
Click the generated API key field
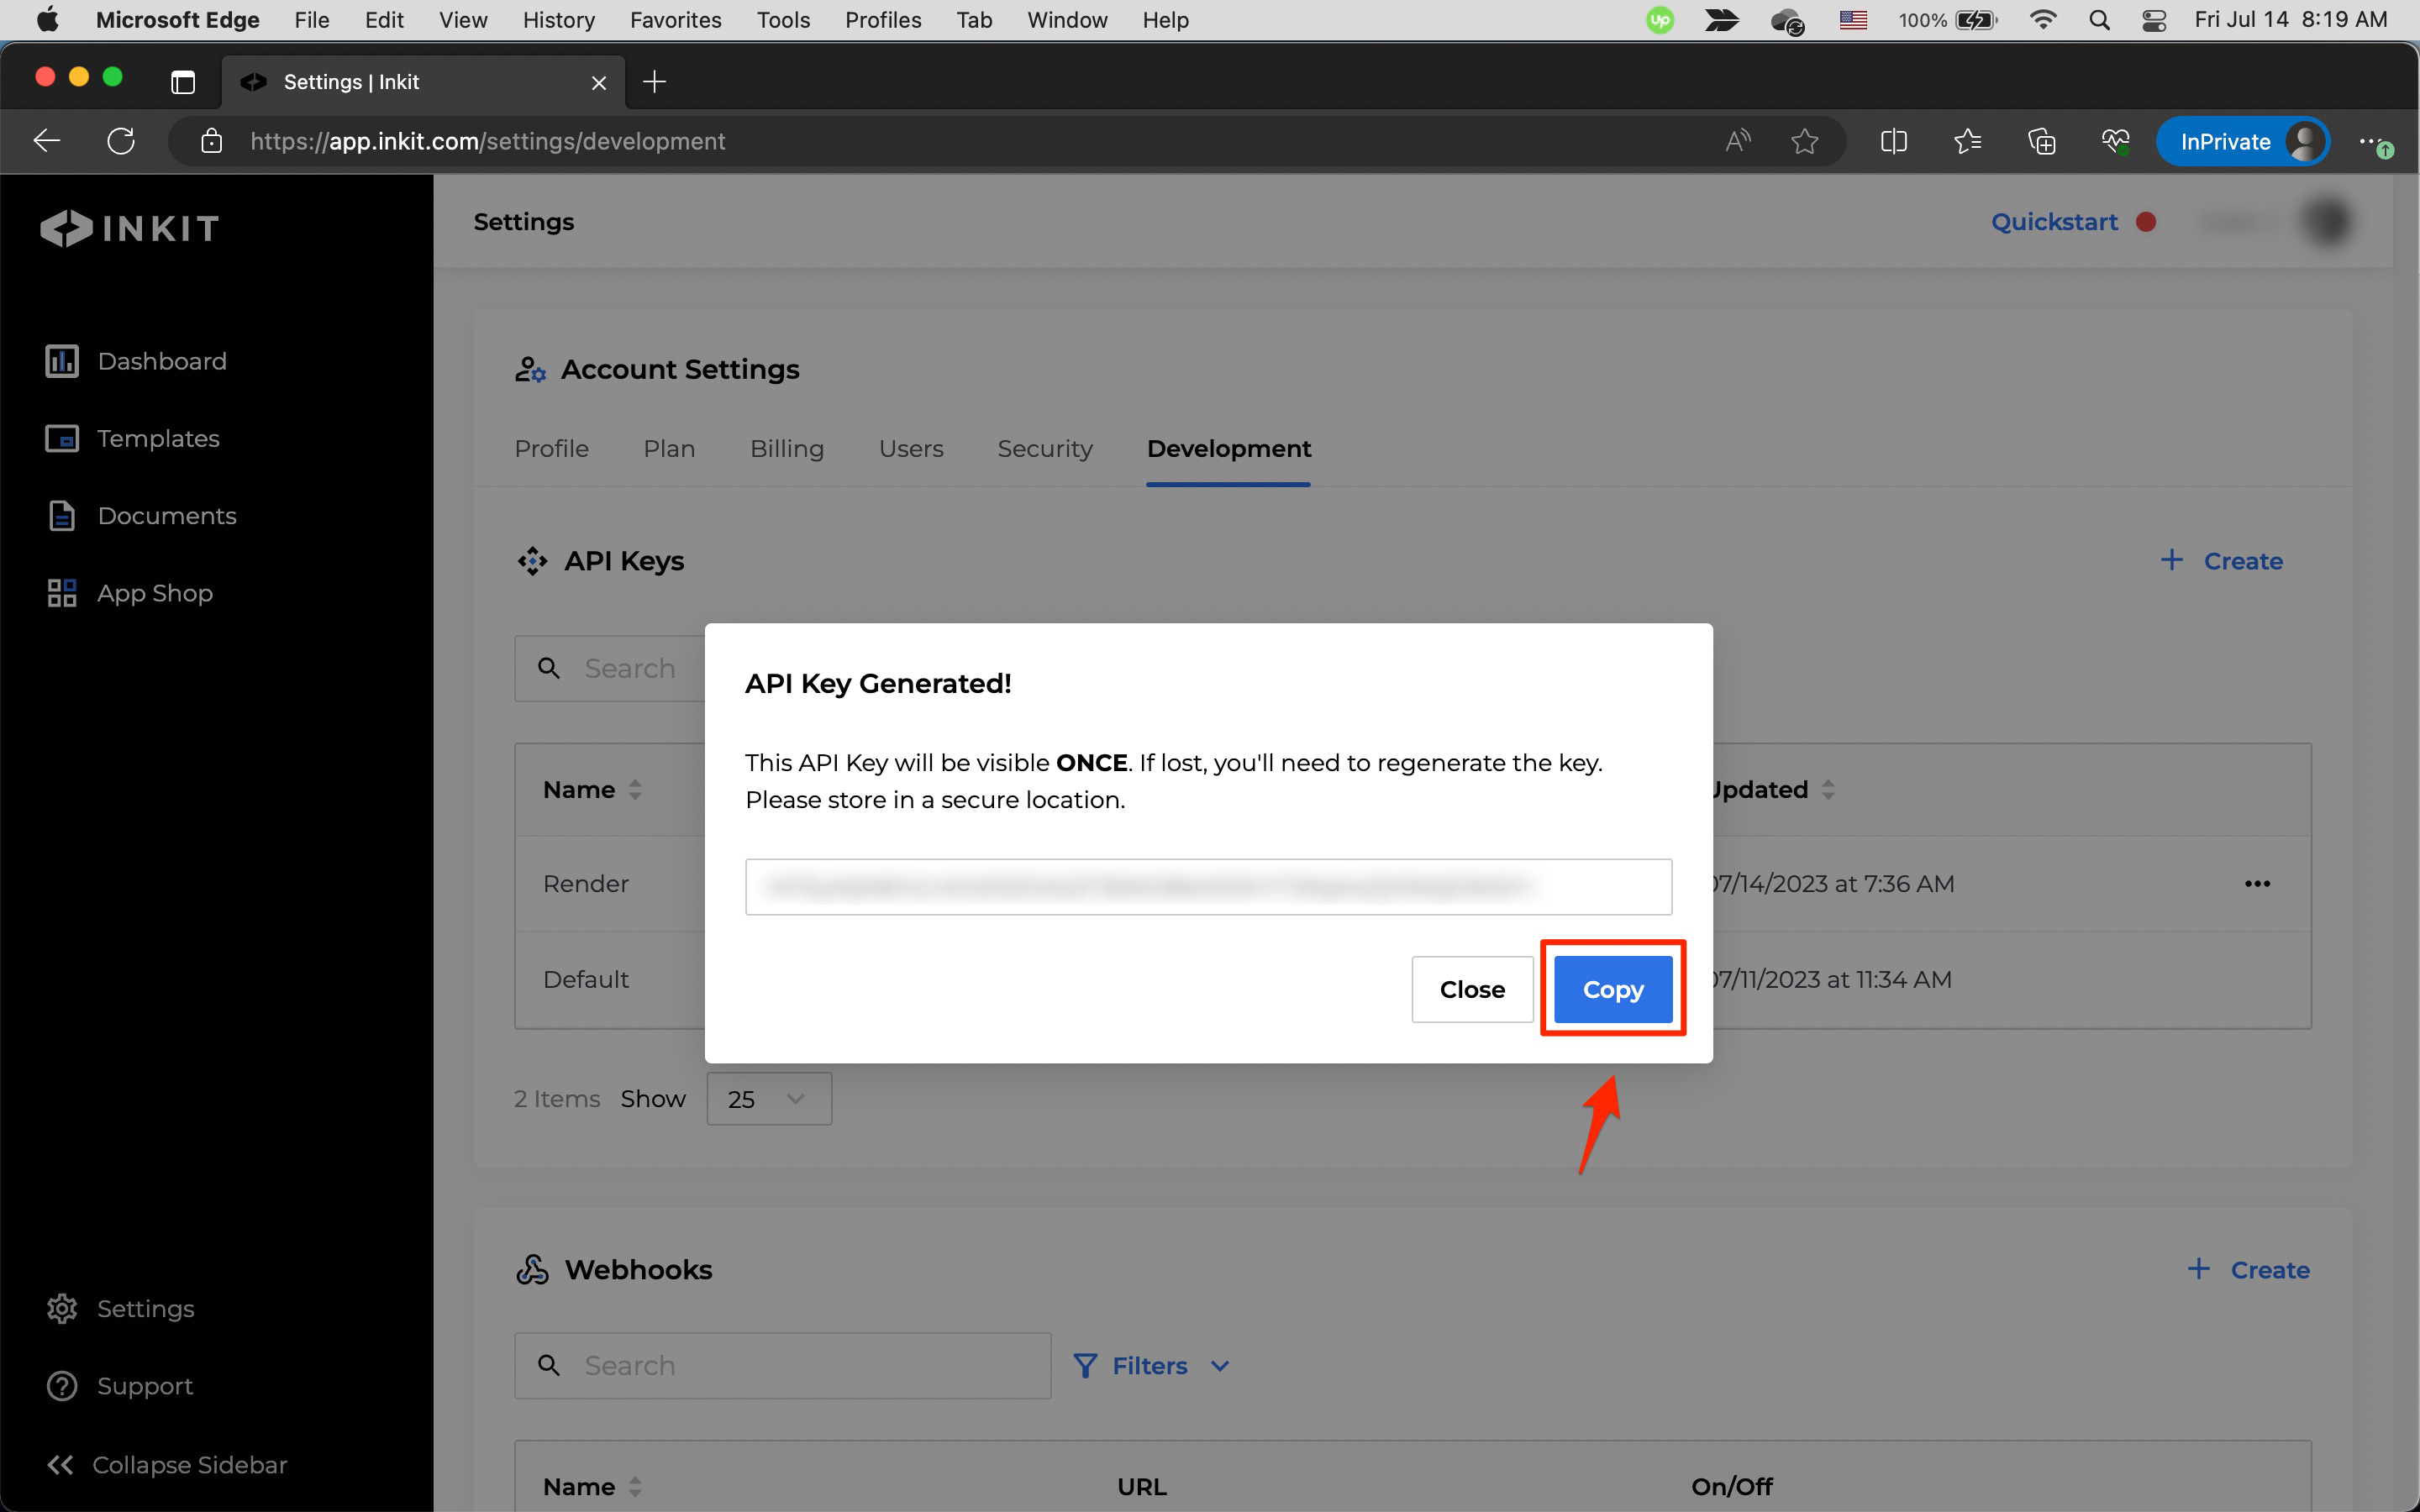click(x=1207, y=887)
